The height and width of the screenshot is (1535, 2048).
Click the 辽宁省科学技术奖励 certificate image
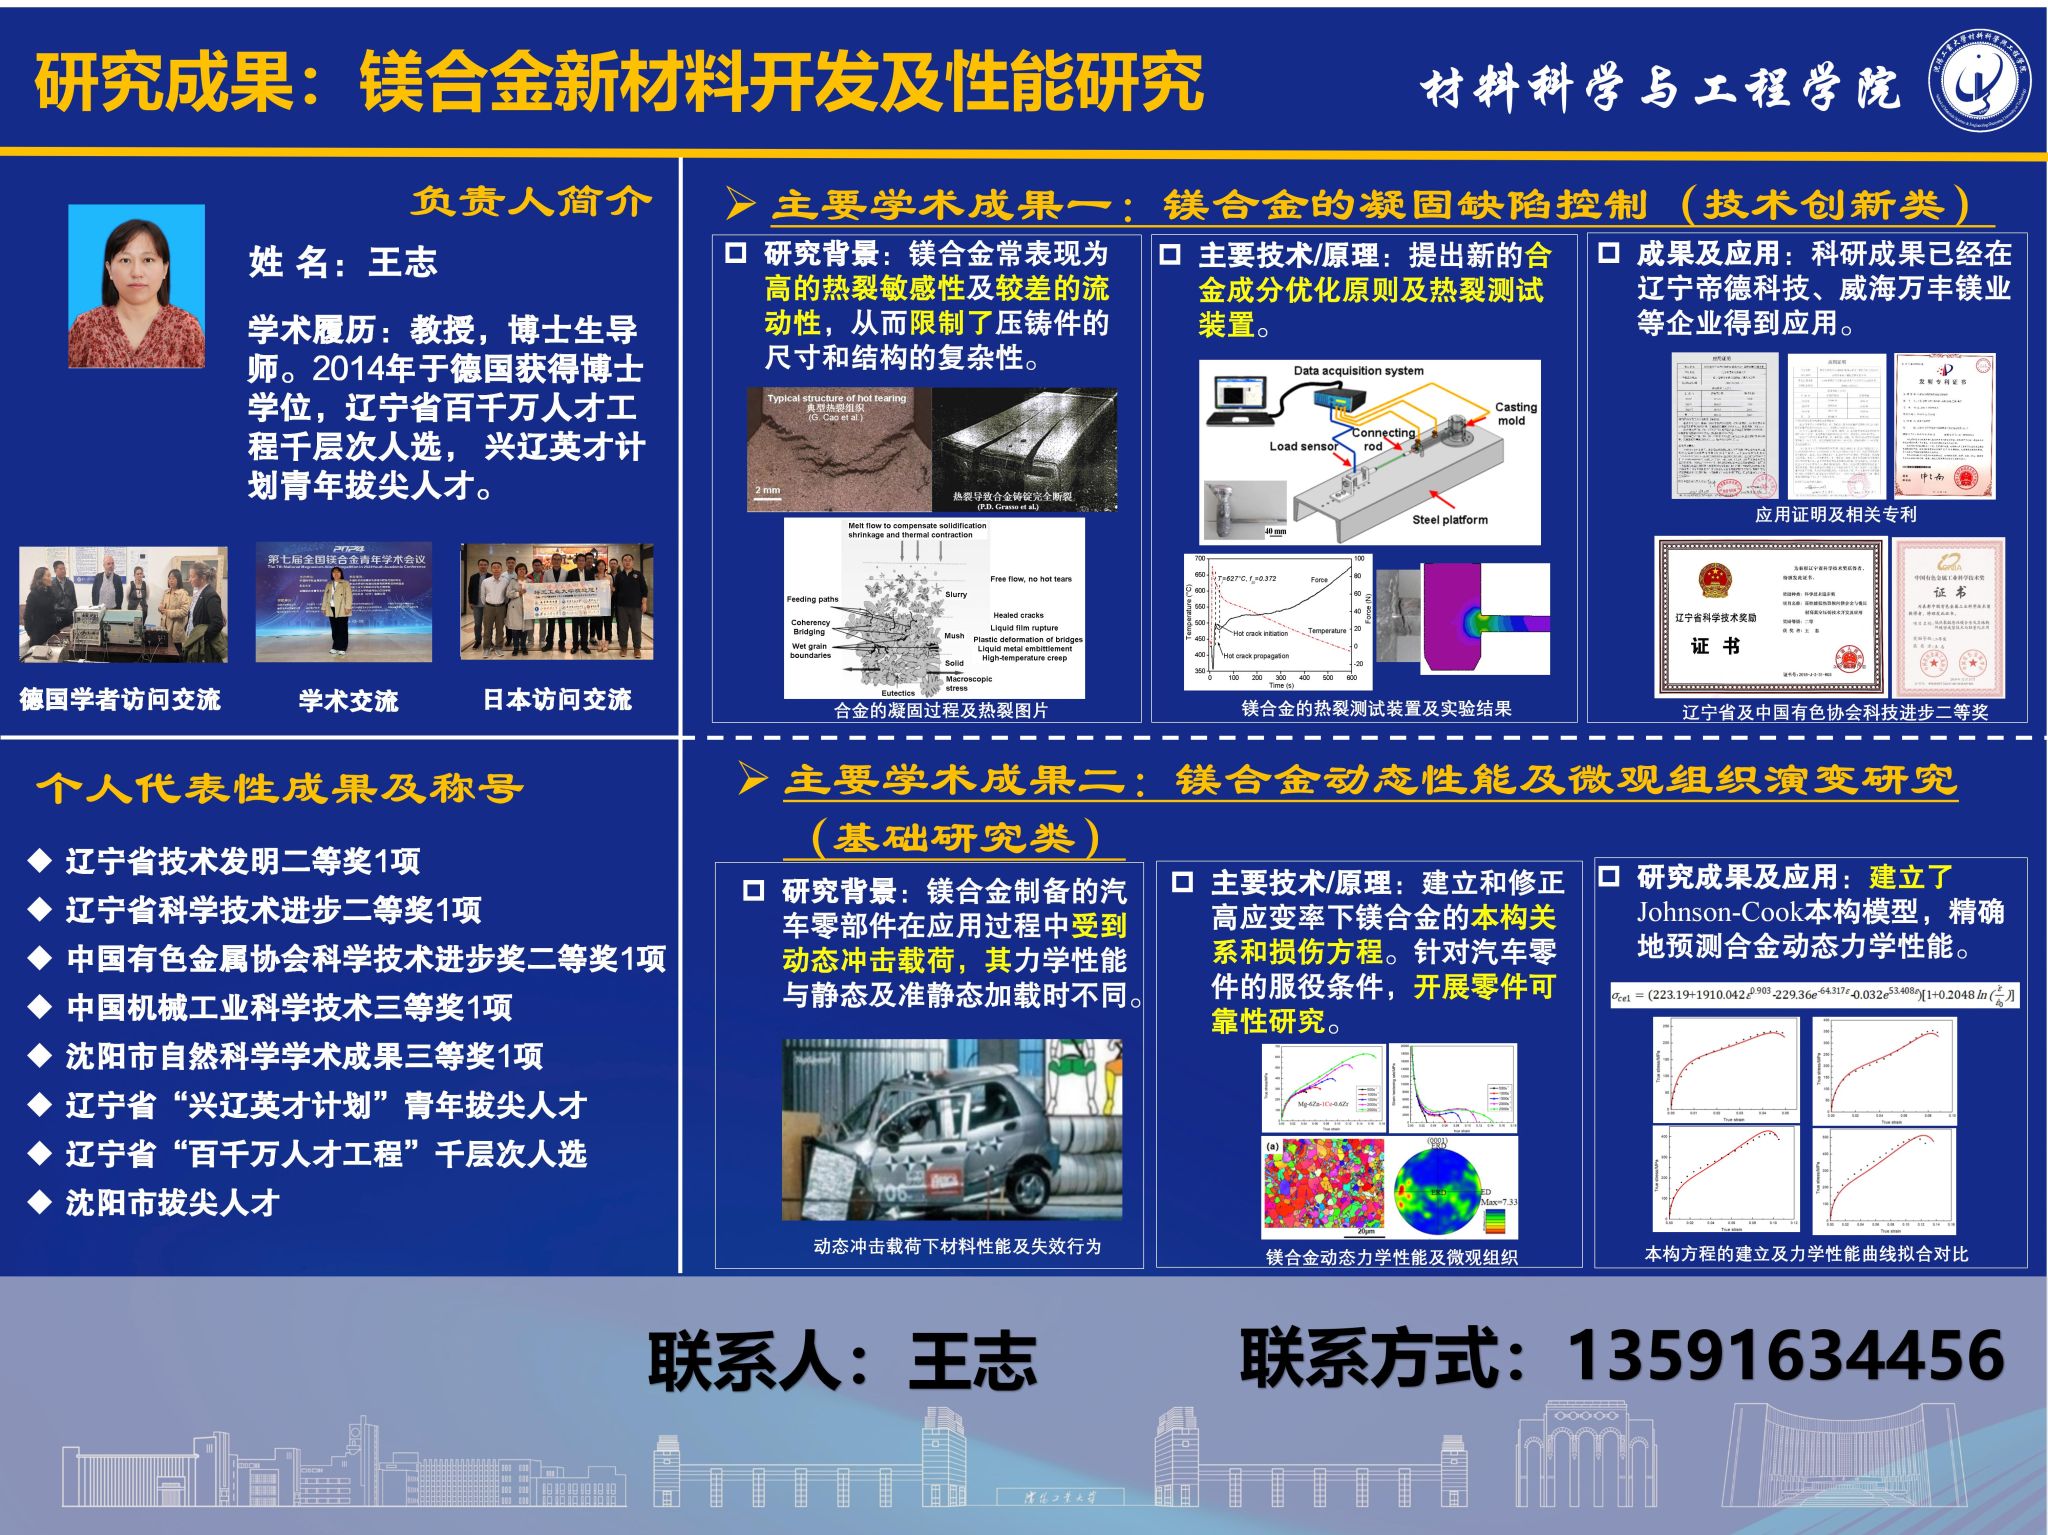tap(1770, 615)
